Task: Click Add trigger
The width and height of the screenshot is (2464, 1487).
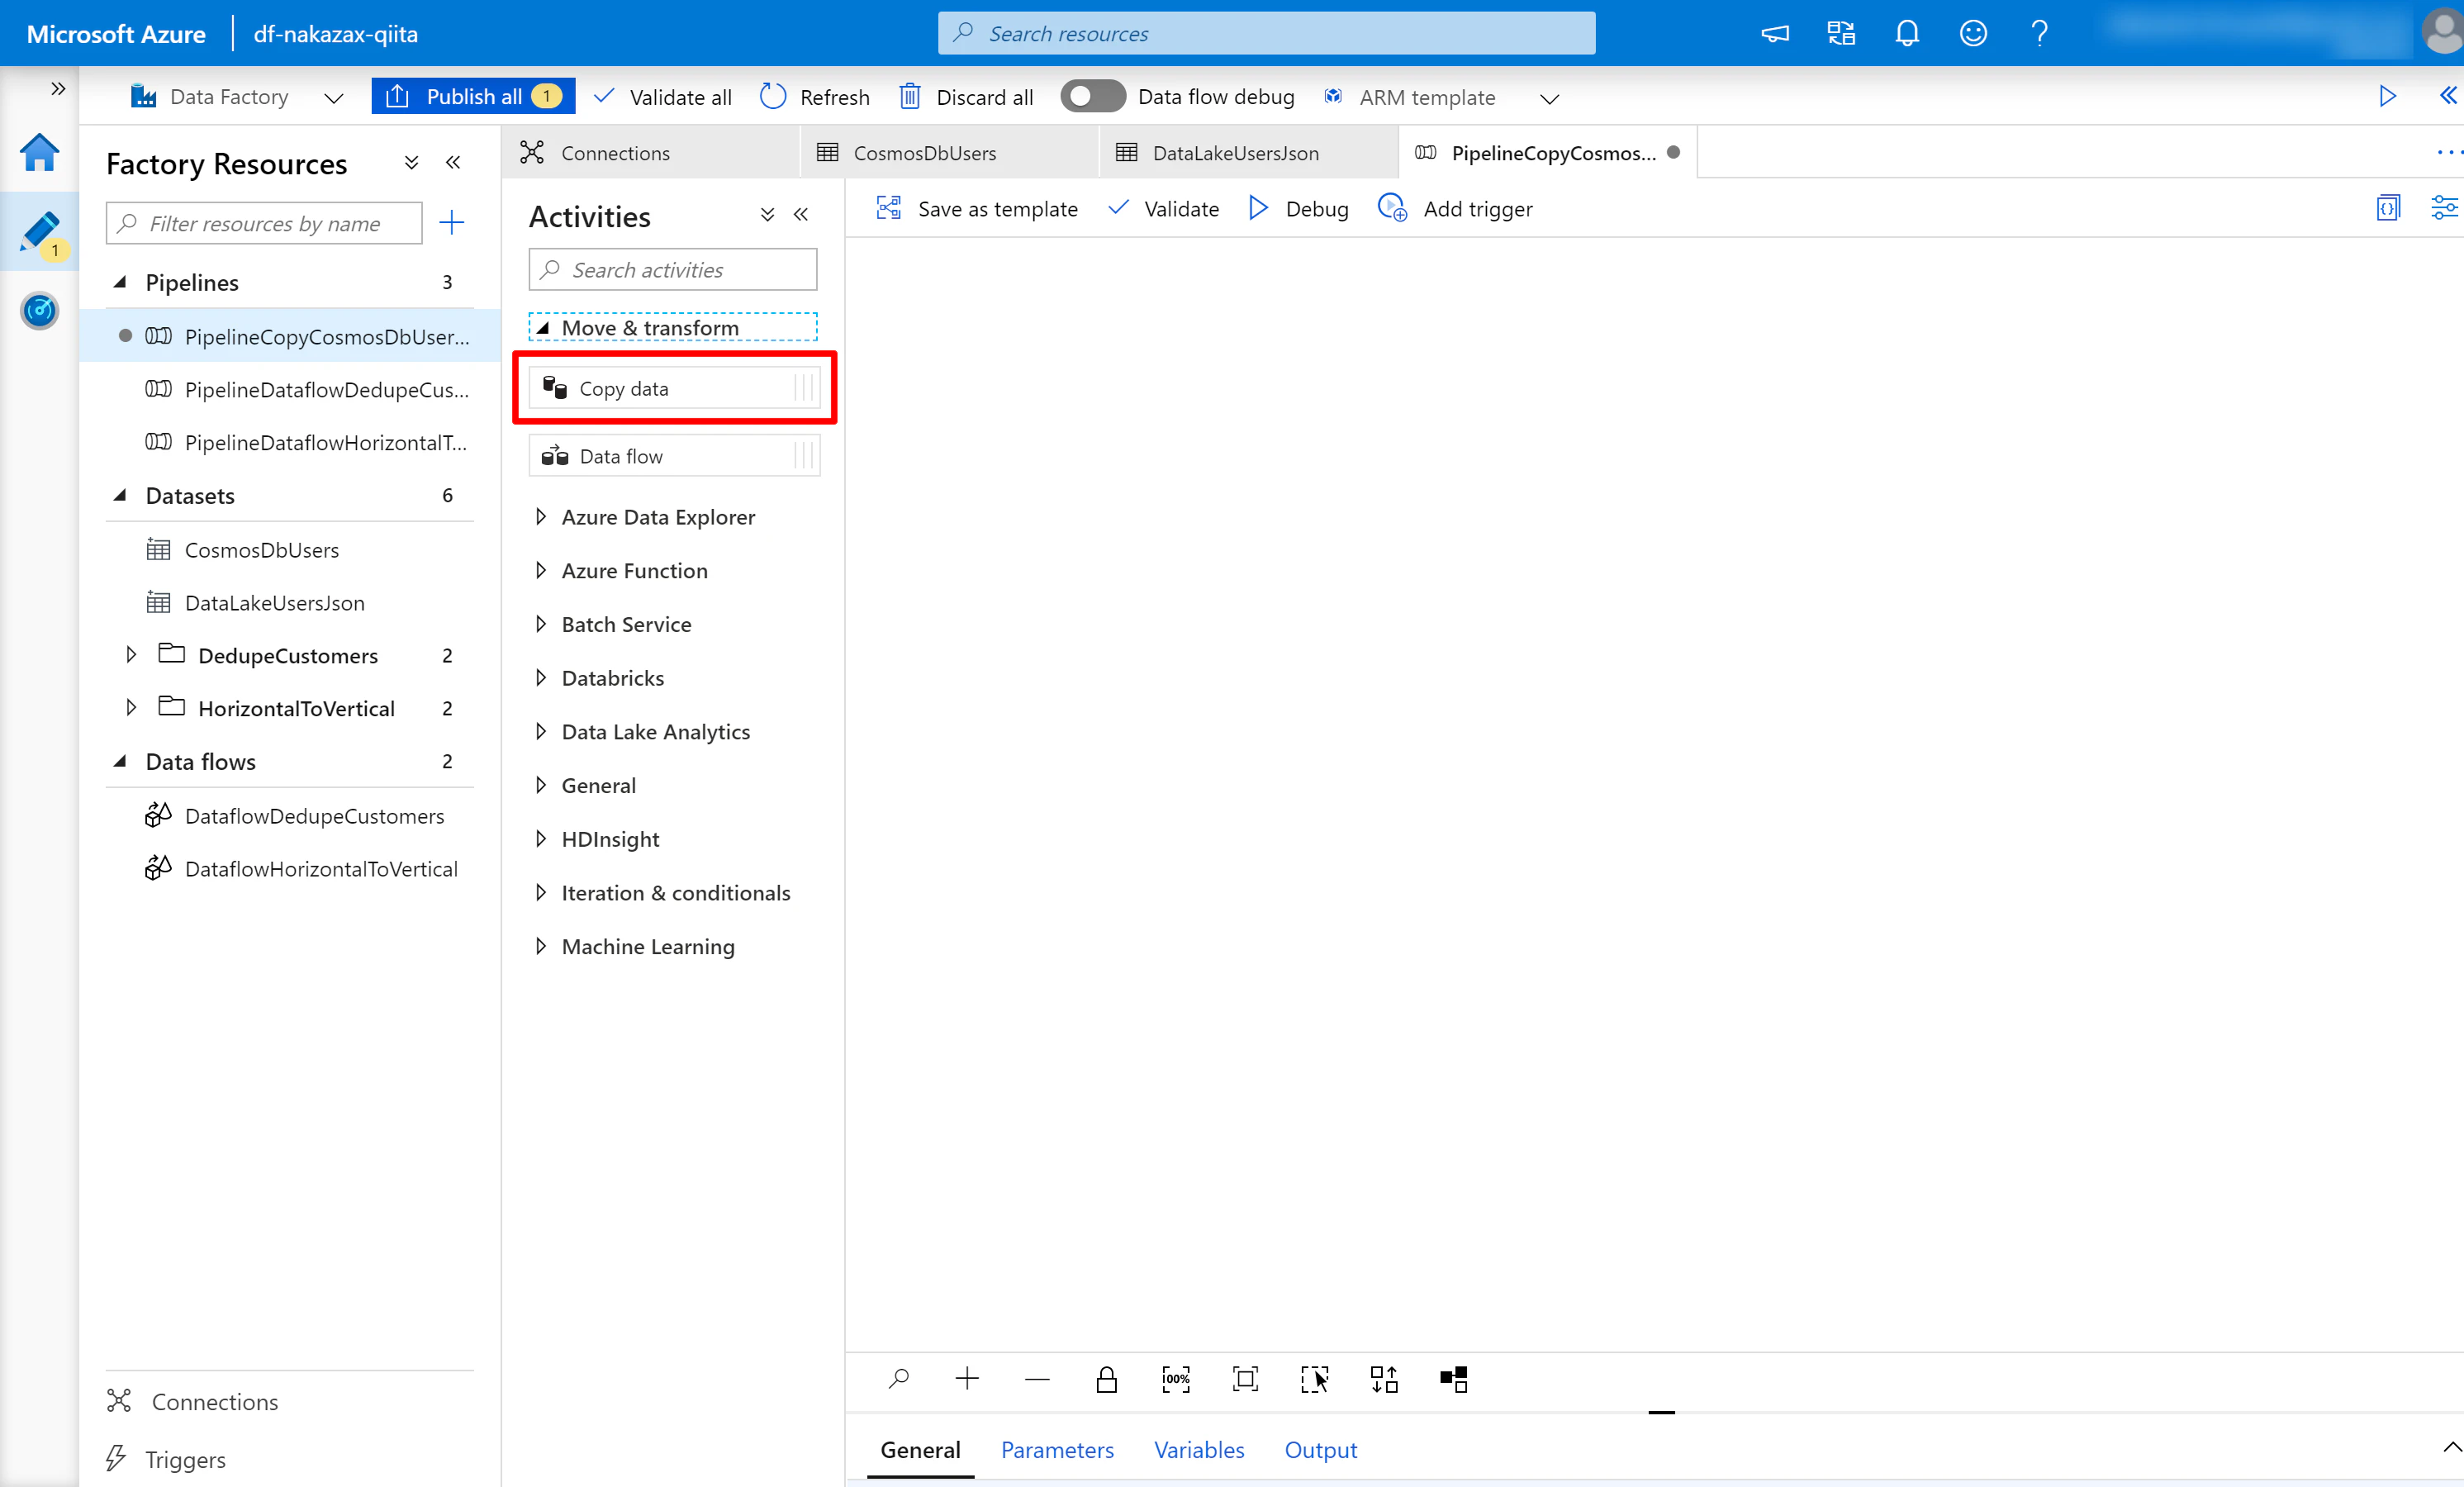Action: (x=1455, y=209)
